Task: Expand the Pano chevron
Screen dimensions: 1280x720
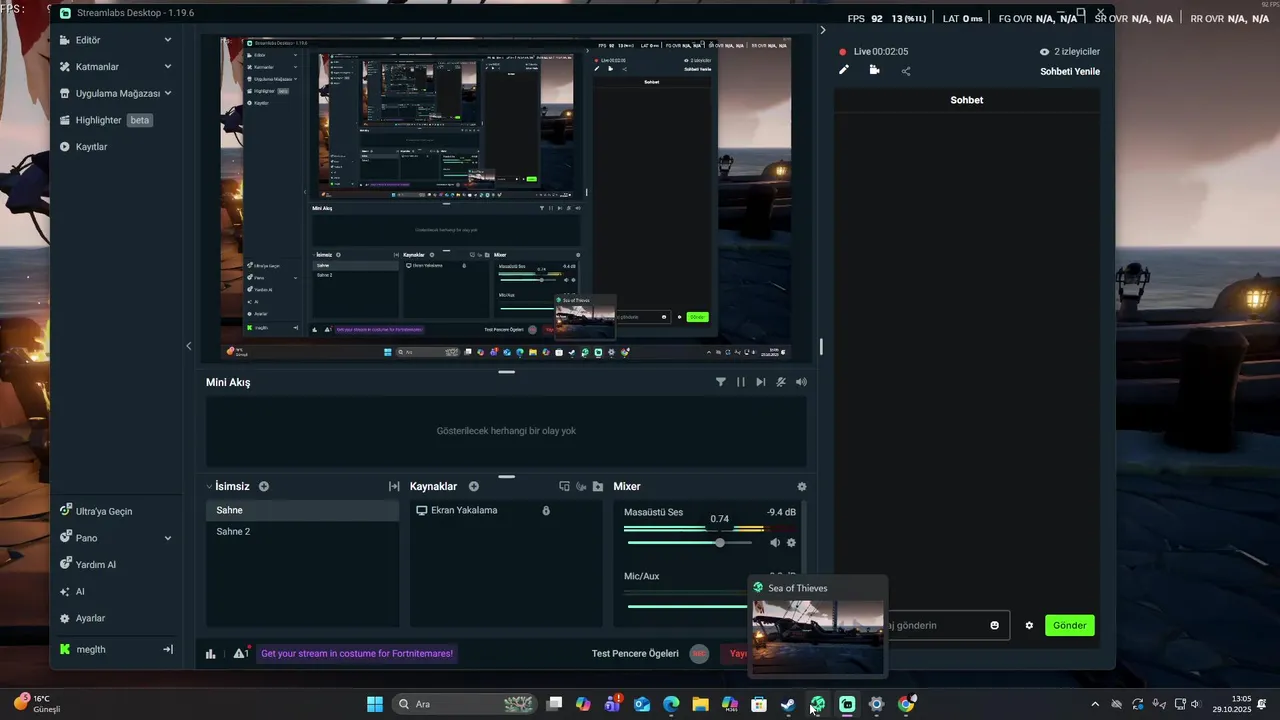Action: tap(168, 538)
